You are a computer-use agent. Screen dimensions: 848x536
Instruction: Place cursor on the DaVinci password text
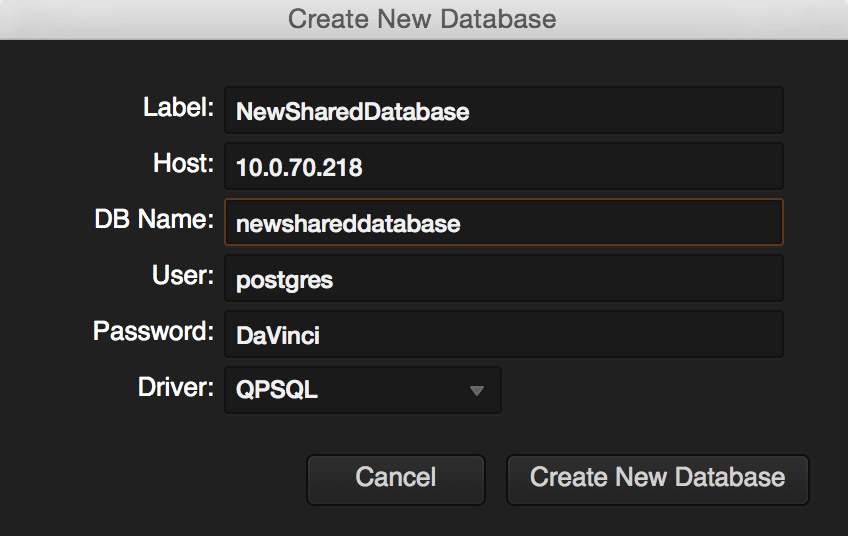coord(278,336)
